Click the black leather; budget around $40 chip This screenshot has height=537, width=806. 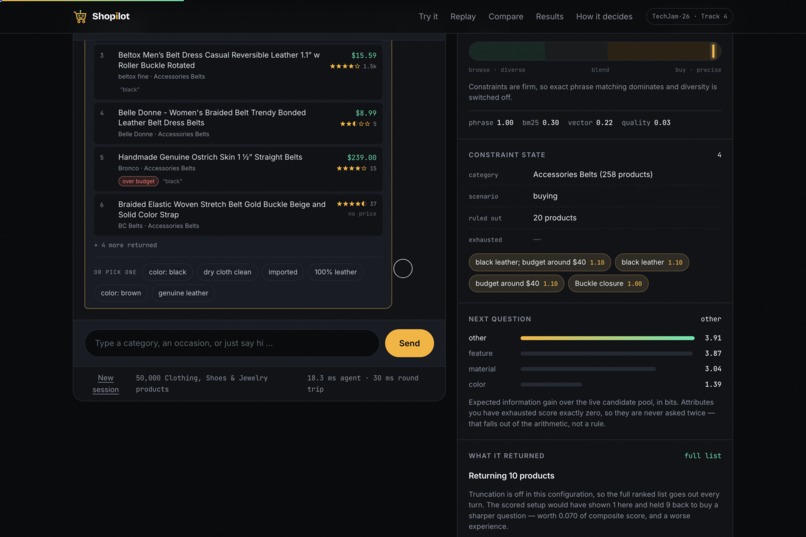tap(540, 262)
